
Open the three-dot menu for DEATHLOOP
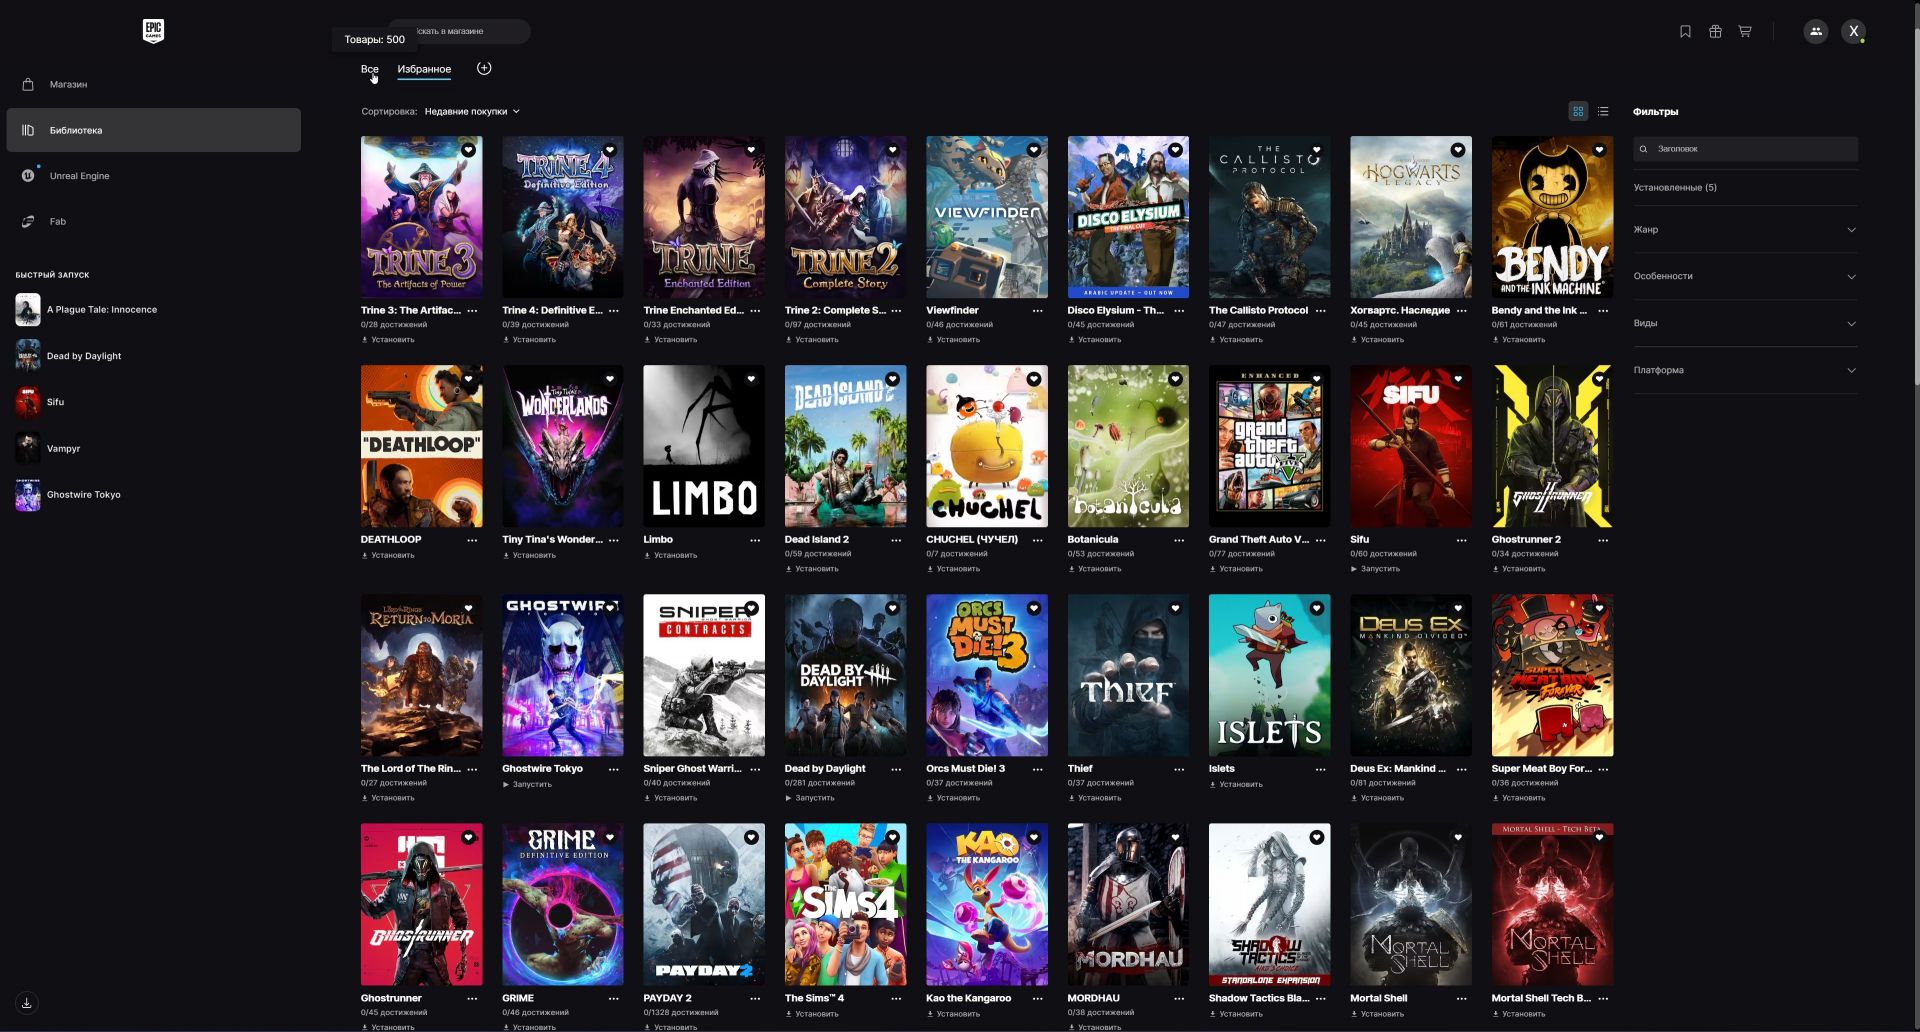click(472, 540)
